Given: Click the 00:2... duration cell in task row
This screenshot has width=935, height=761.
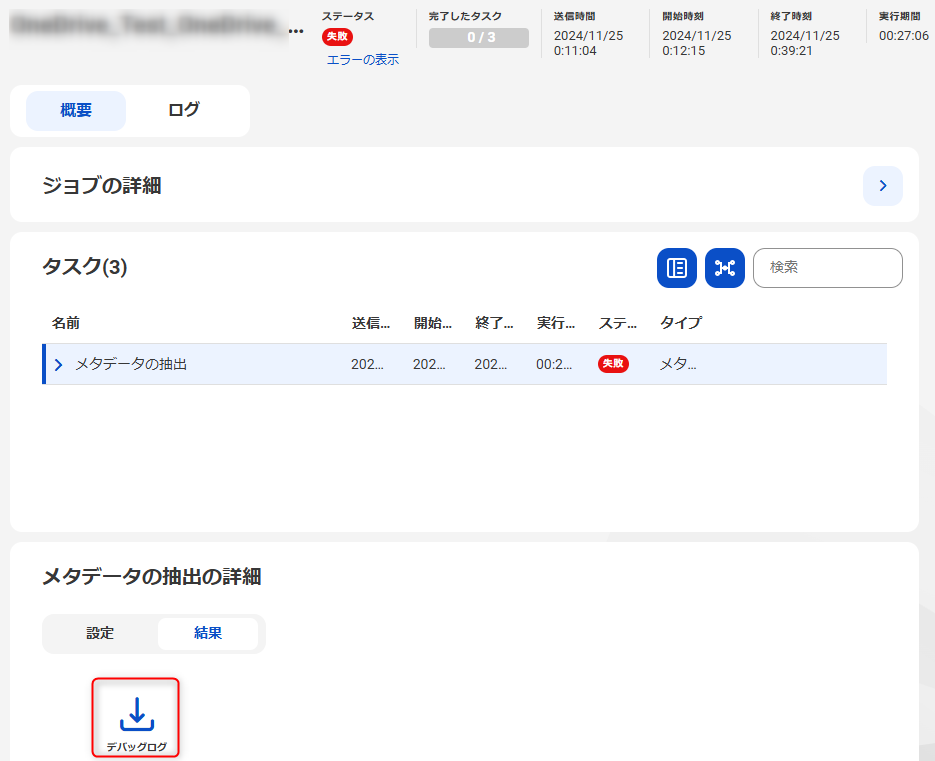Looking at the screenshot, I should click(554, 364).
